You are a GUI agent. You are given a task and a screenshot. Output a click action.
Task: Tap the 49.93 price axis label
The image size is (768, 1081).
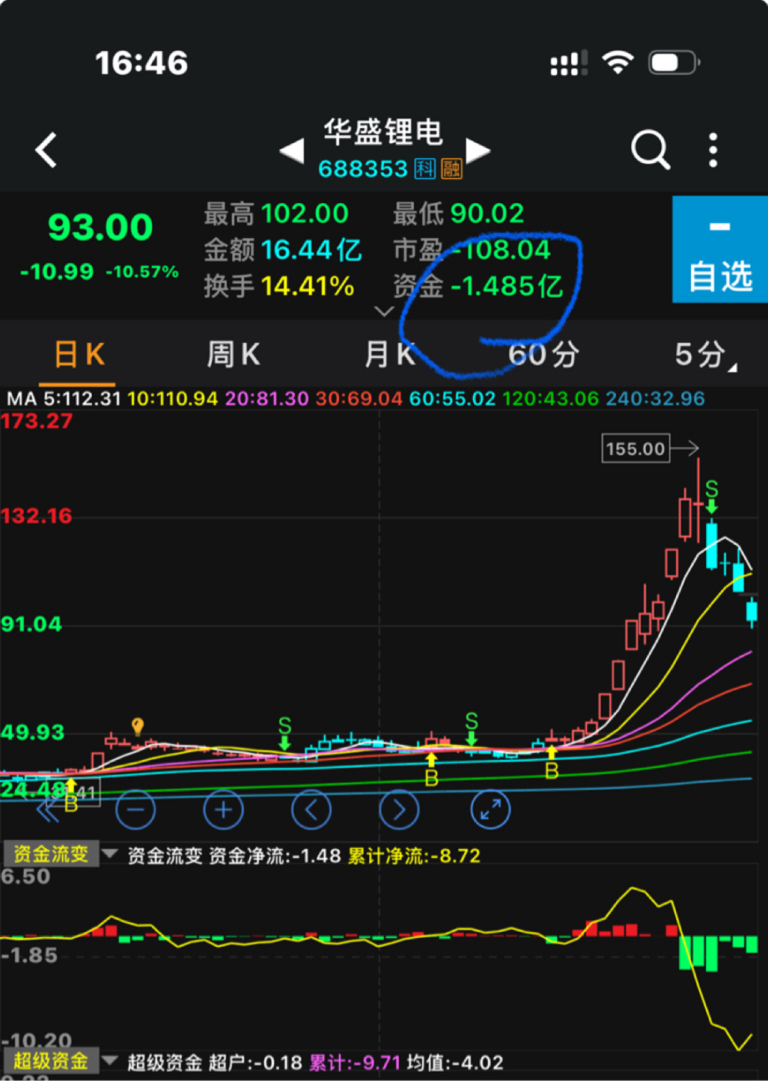[x=32, y=732]
